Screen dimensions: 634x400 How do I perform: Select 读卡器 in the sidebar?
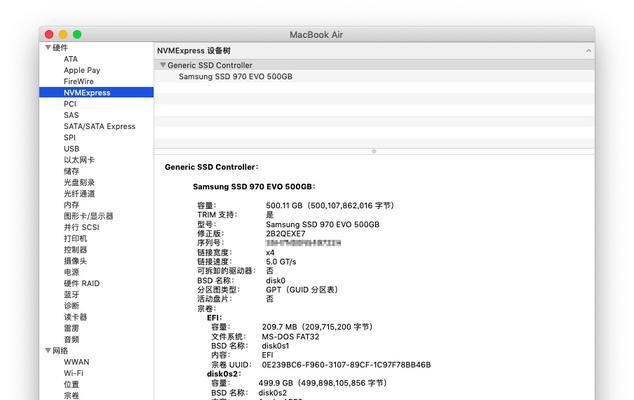75,317
